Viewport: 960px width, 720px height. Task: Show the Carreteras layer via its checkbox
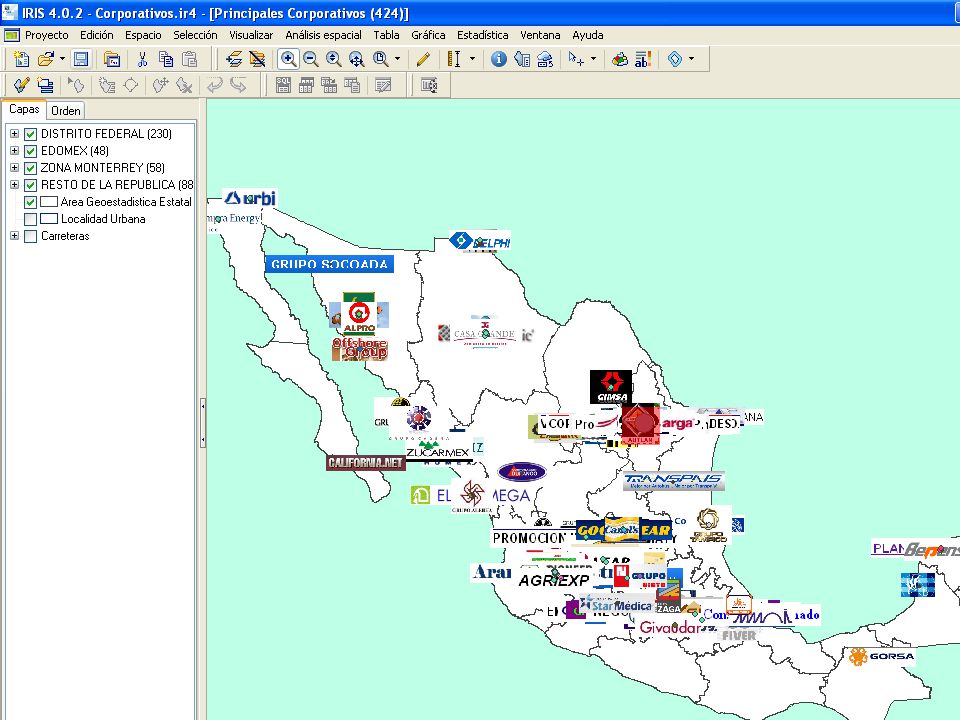click(31, 236)
